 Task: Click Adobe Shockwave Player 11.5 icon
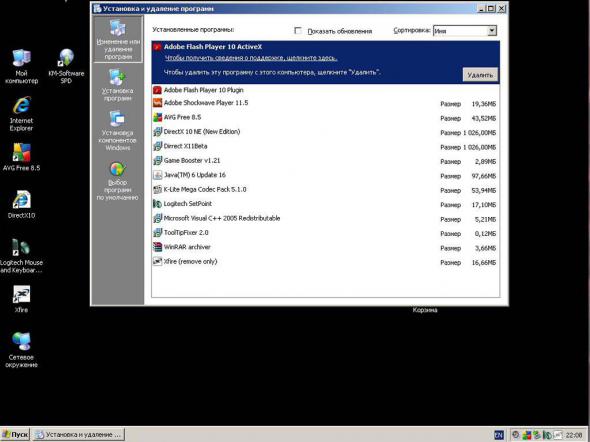pyautogui.click(x=157, y=103)
